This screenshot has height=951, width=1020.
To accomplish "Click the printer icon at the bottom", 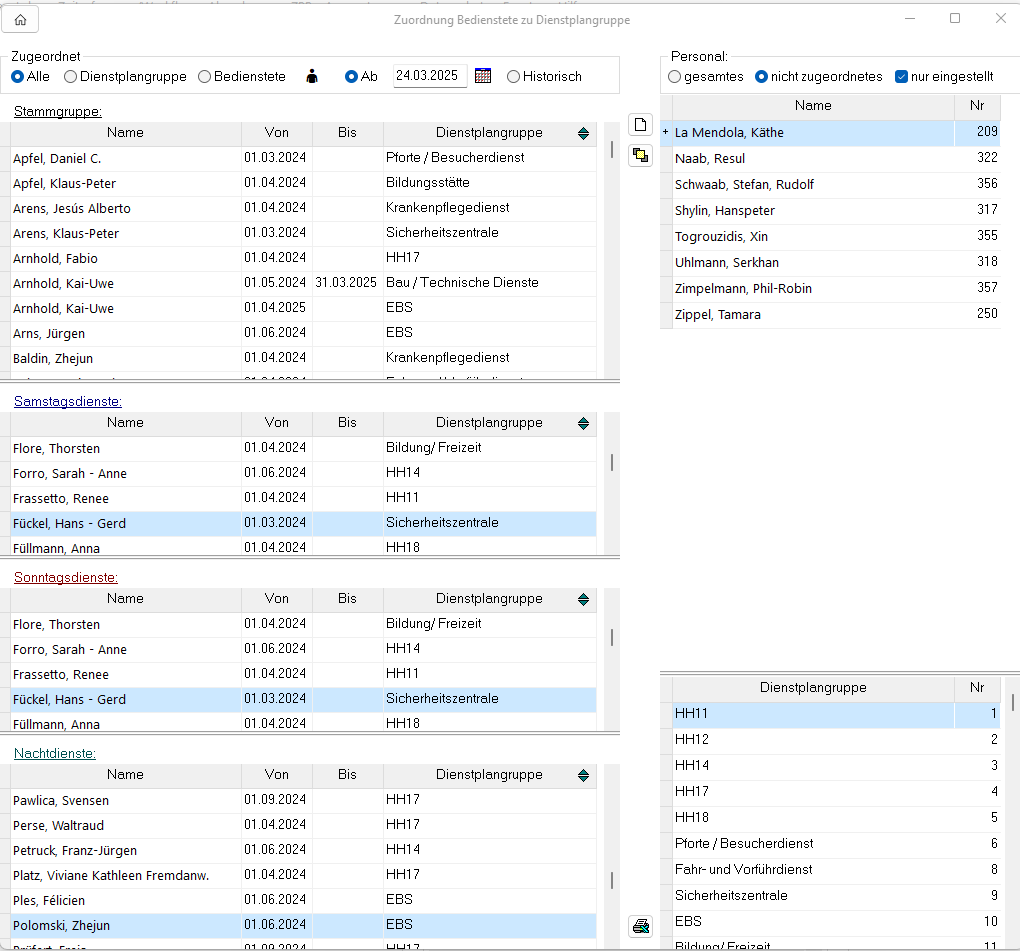I will (640, 926).
